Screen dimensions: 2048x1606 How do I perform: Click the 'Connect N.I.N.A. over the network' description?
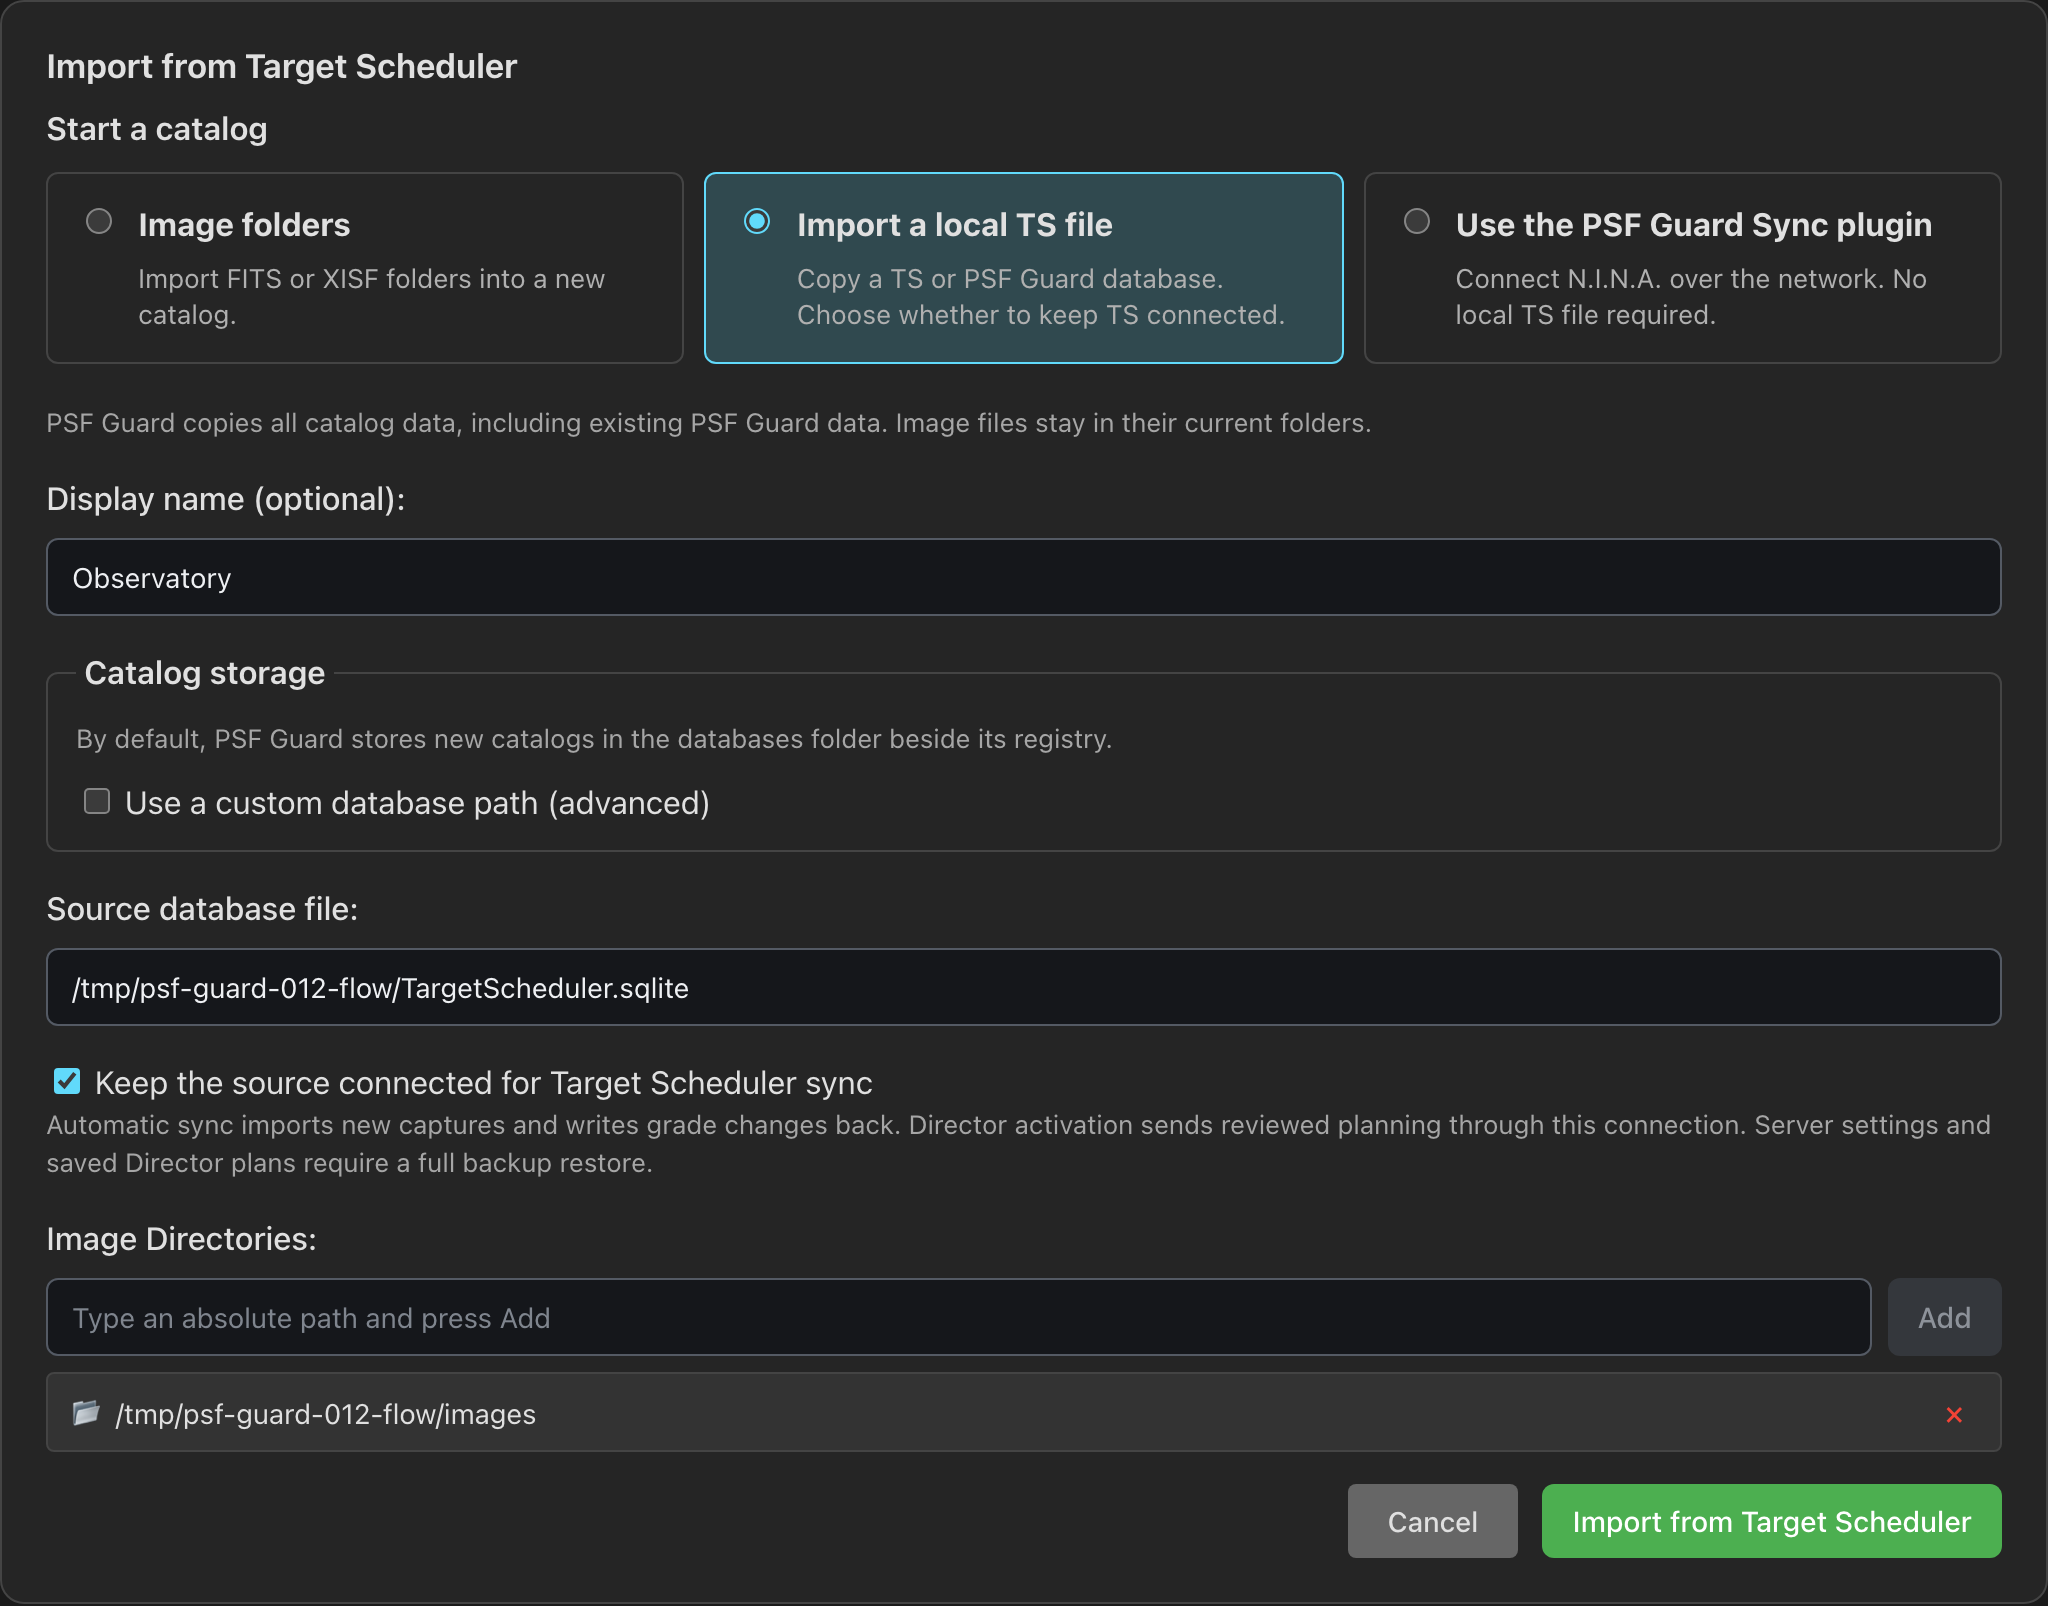pos(1690,297)
